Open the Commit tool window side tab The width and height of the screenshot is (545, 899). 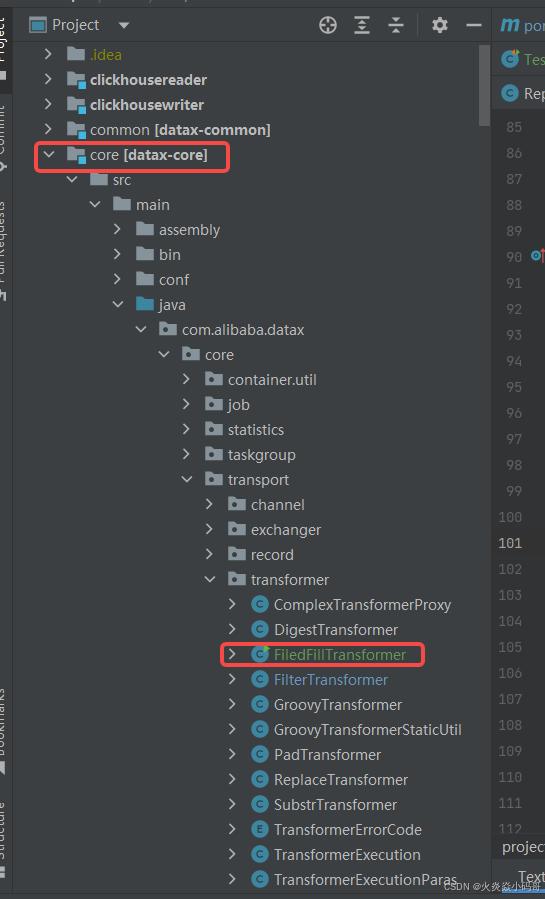click(x=4, y=138)
